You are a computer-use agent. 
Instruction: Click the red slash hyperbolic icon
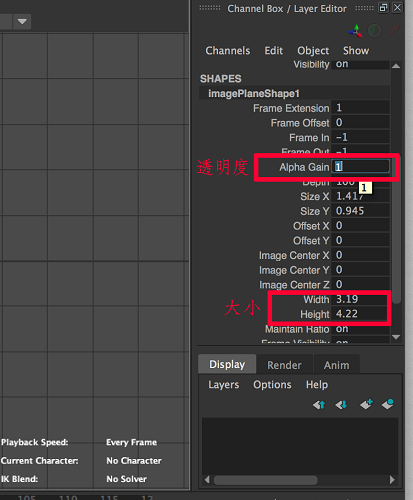tap(393, 31)
